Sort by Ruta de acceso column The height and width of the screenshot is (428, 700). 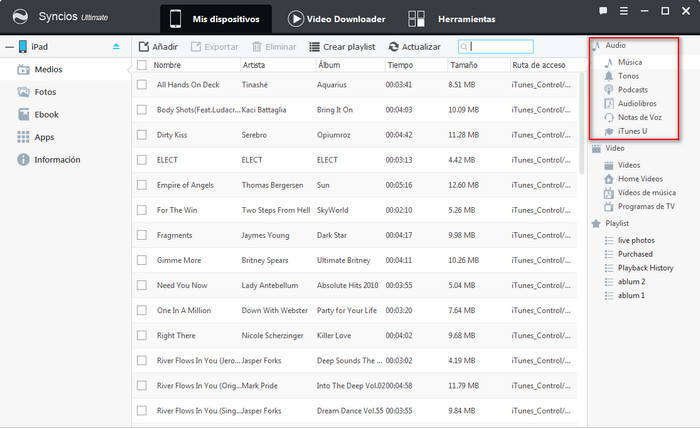pos(539,65)
